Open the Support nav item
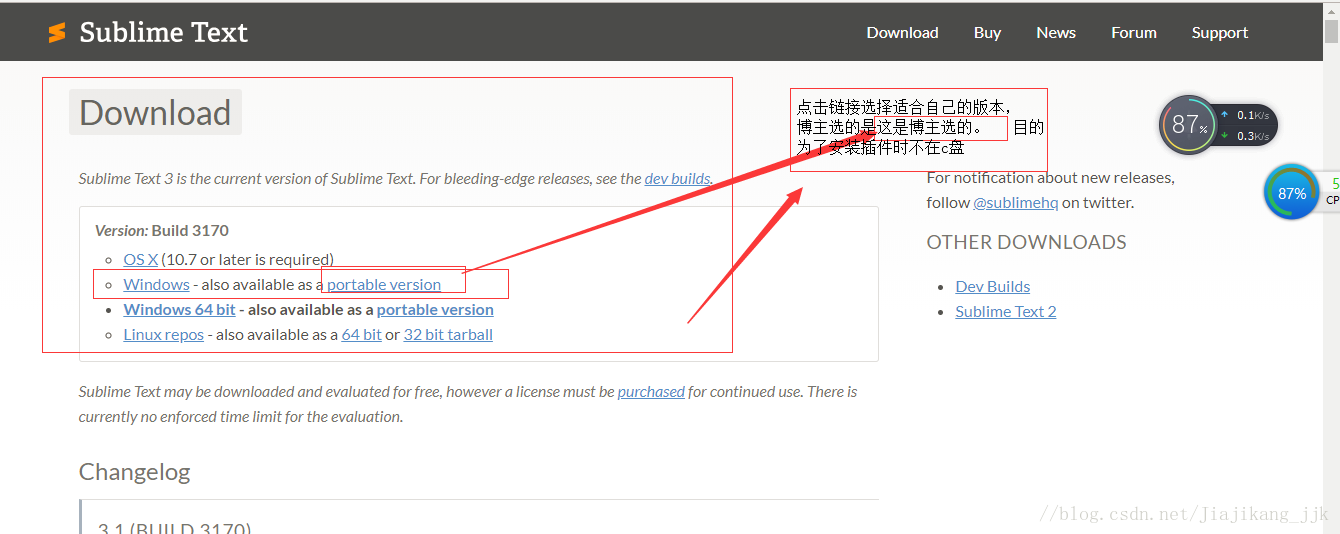 1219,32
